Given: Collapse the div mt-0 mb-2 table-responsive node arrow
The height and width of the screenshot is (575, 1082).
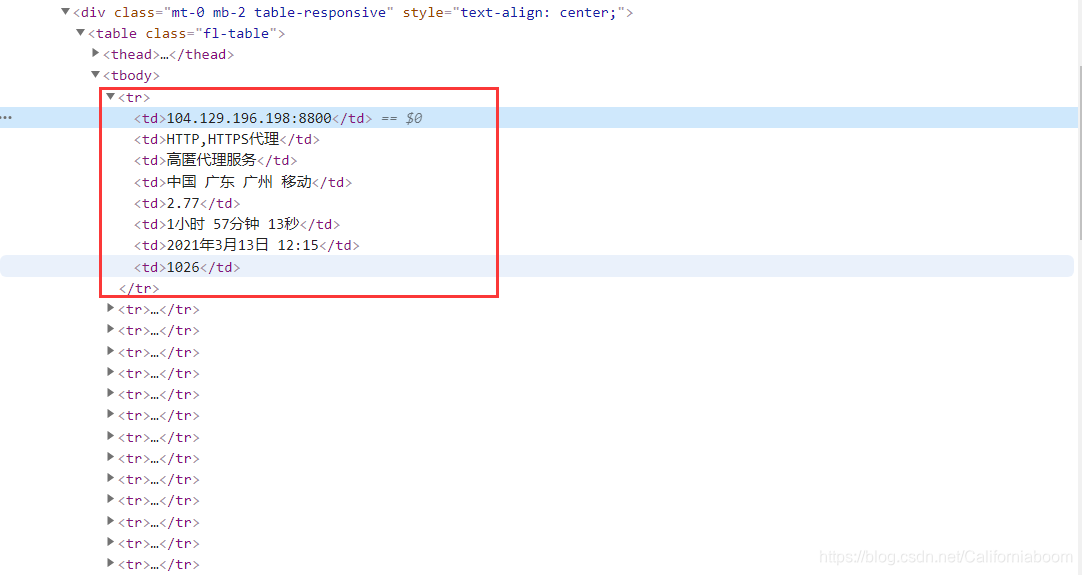Looking at the screenshot, I should point(66,11).
